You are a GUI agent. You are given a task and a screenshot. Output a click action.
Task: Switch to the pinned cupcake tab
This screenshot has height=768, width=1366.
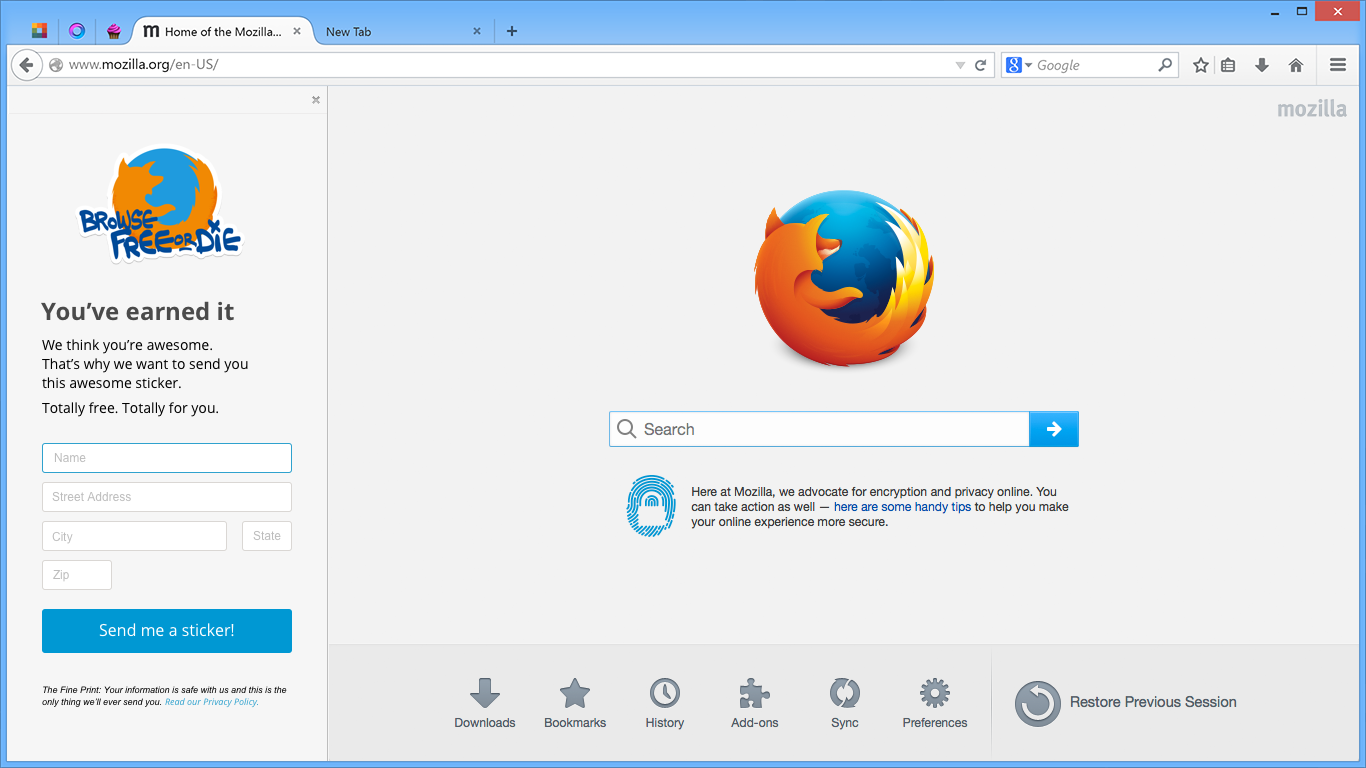(114, 31)
